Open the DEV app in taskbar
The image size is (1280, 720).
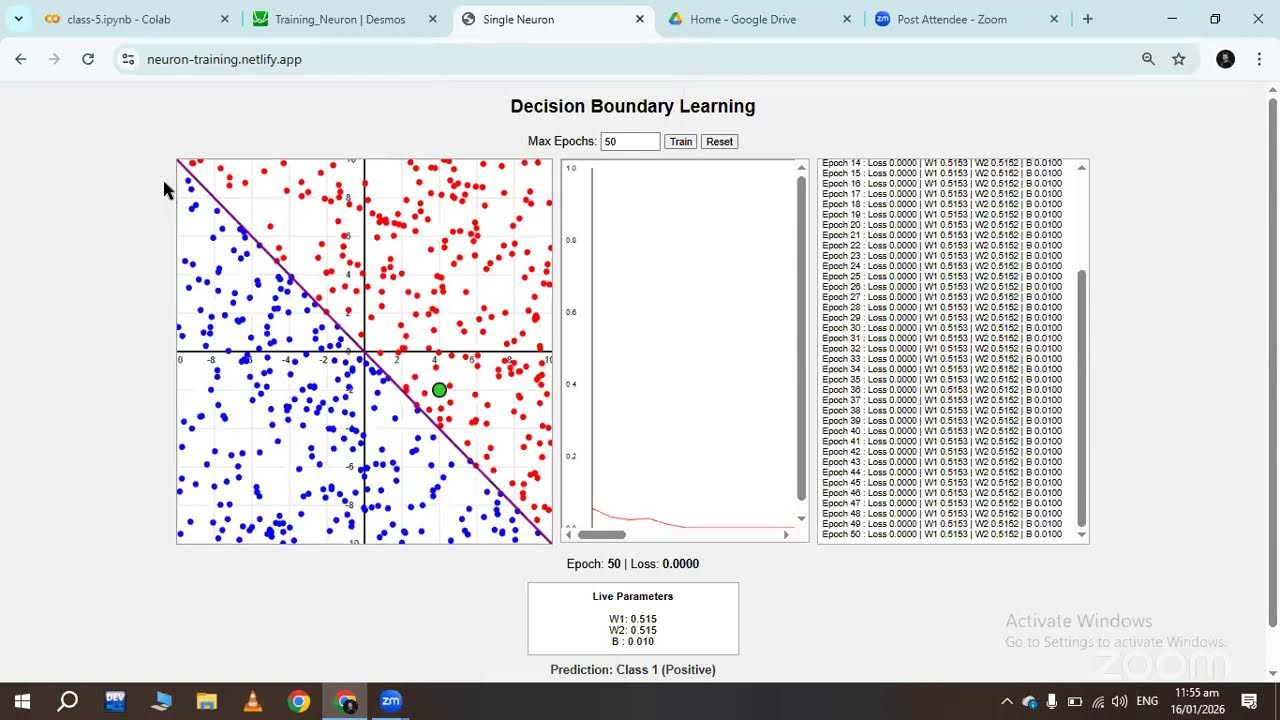click(x=115, y=701)
